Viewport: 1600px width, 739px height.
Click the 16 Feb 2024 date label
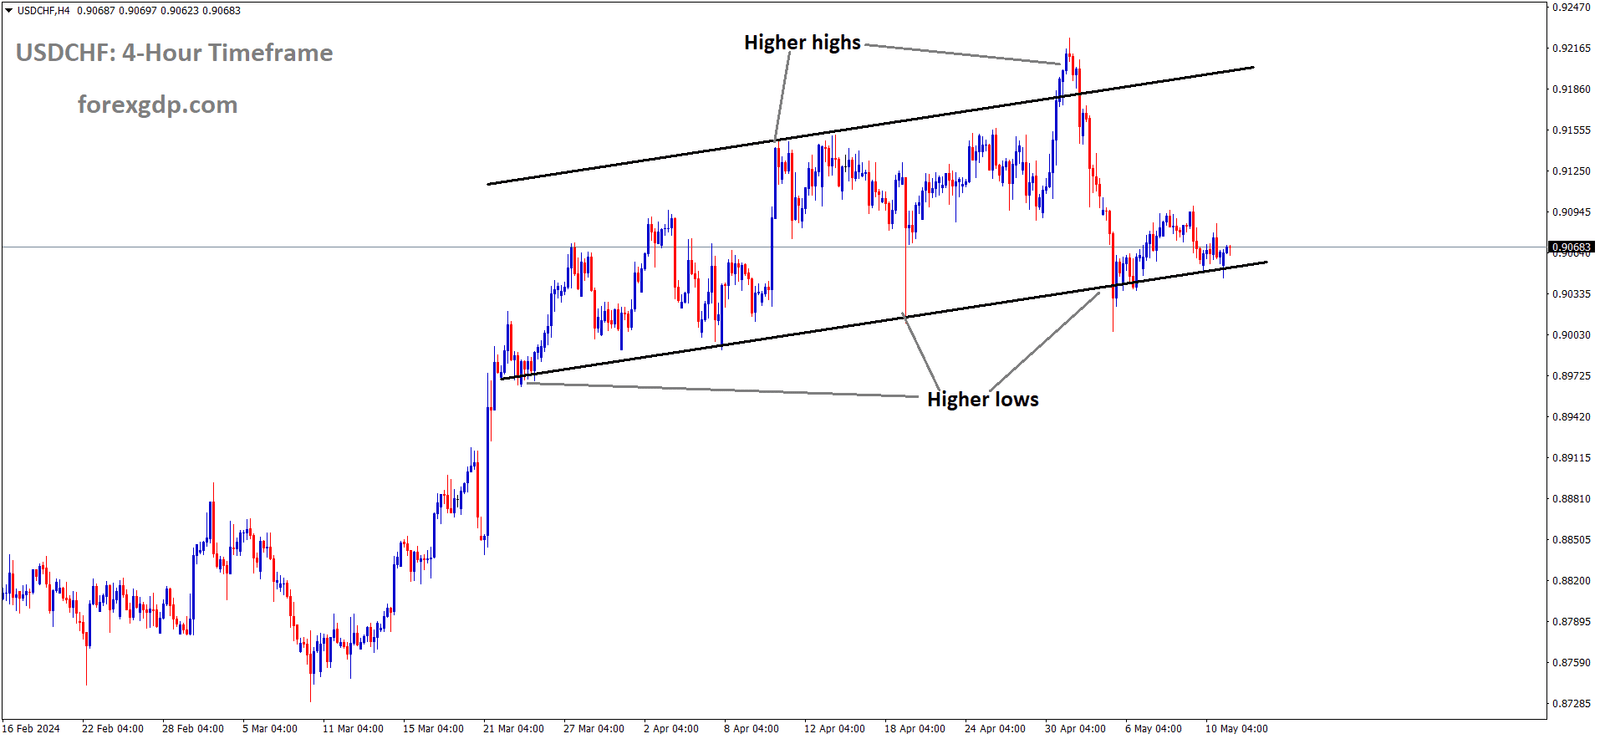[31, 729]
